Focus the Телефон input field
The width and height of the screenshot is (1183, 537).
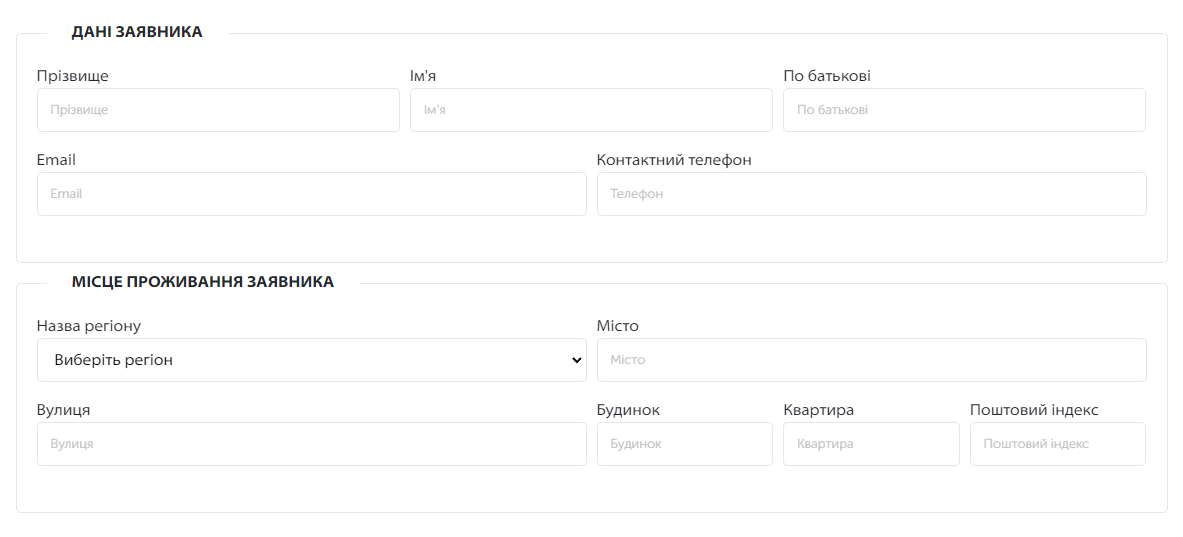871,194
